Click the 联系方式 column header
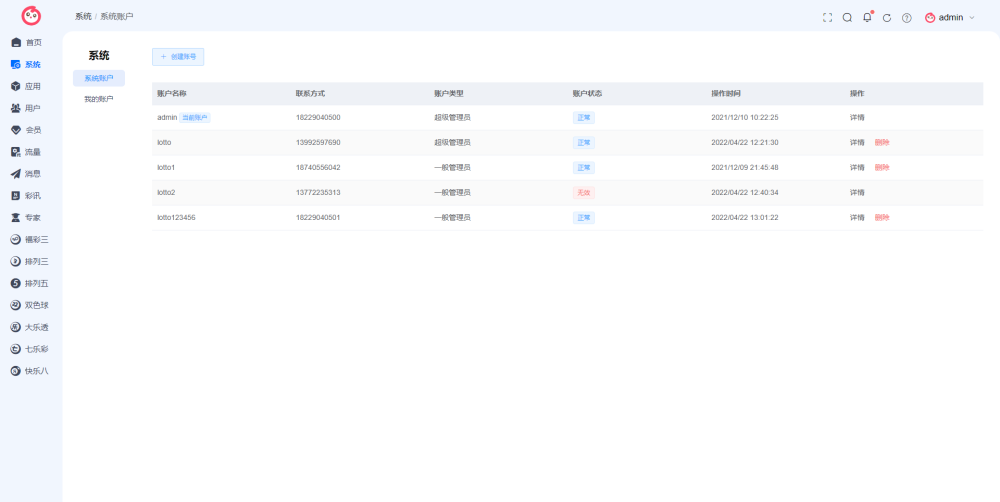Image resolution: width=1000 pixels, height=502 pixels. 311,93
